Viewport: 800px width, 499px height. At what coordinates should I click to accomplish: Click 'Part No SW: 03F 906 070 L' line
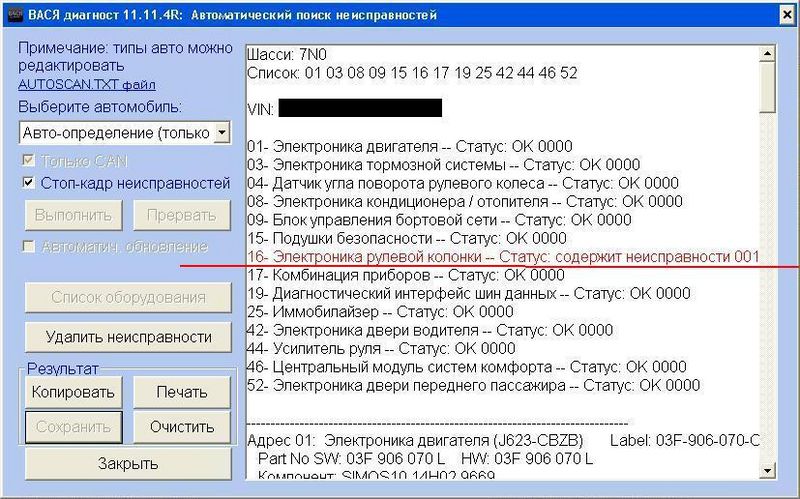[x=426, y=459]
